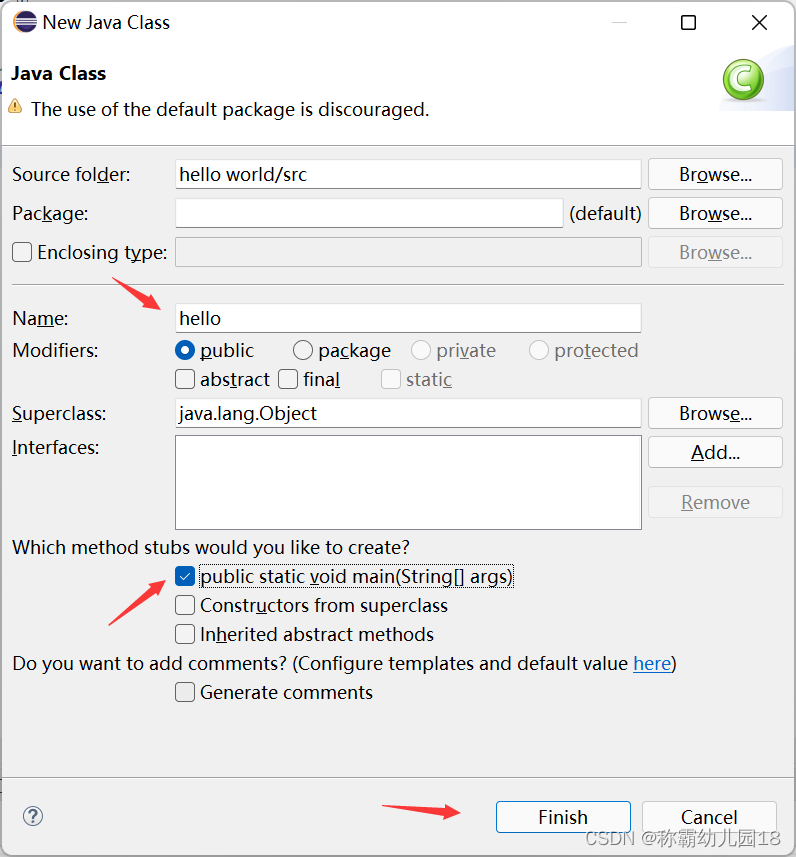Check the final modifier
Viewport: 796px width, 857px height.
(x=285, y=379)
